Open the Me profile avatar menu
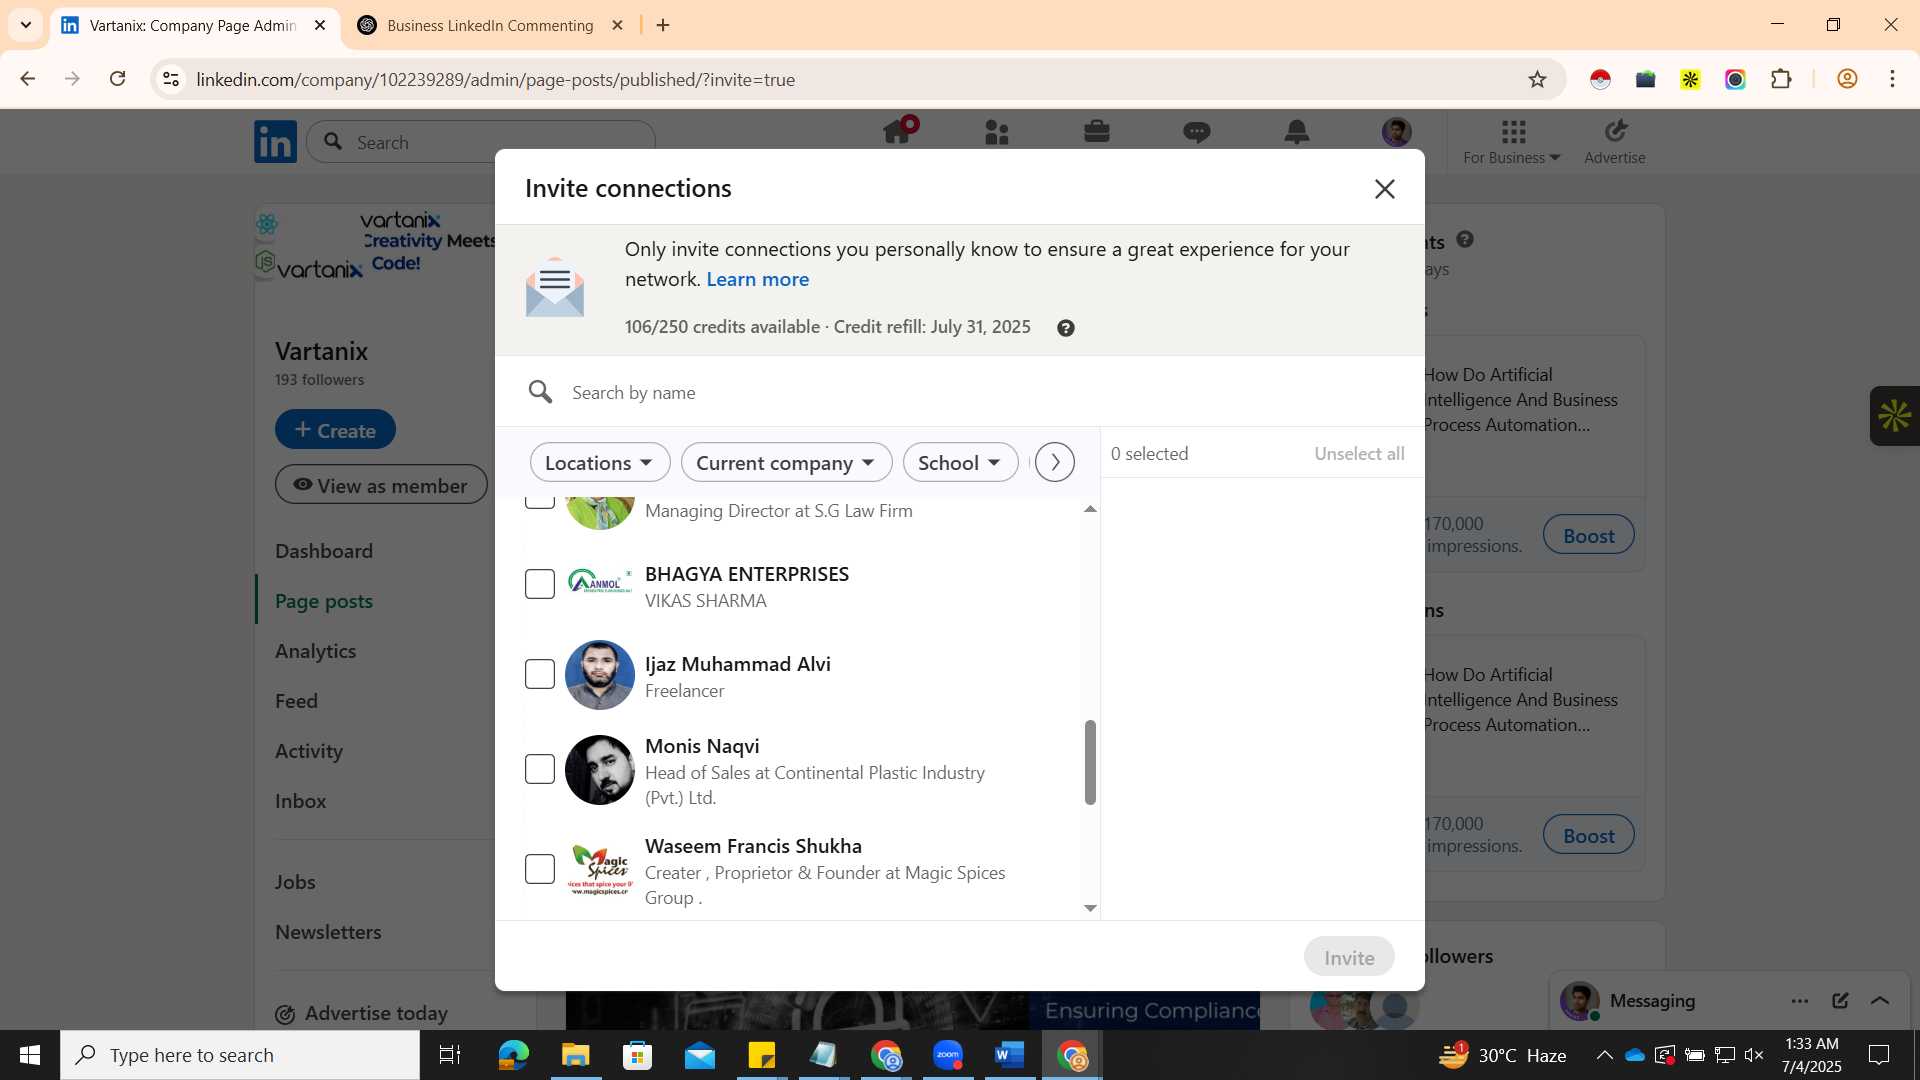 coord(1397,131)
